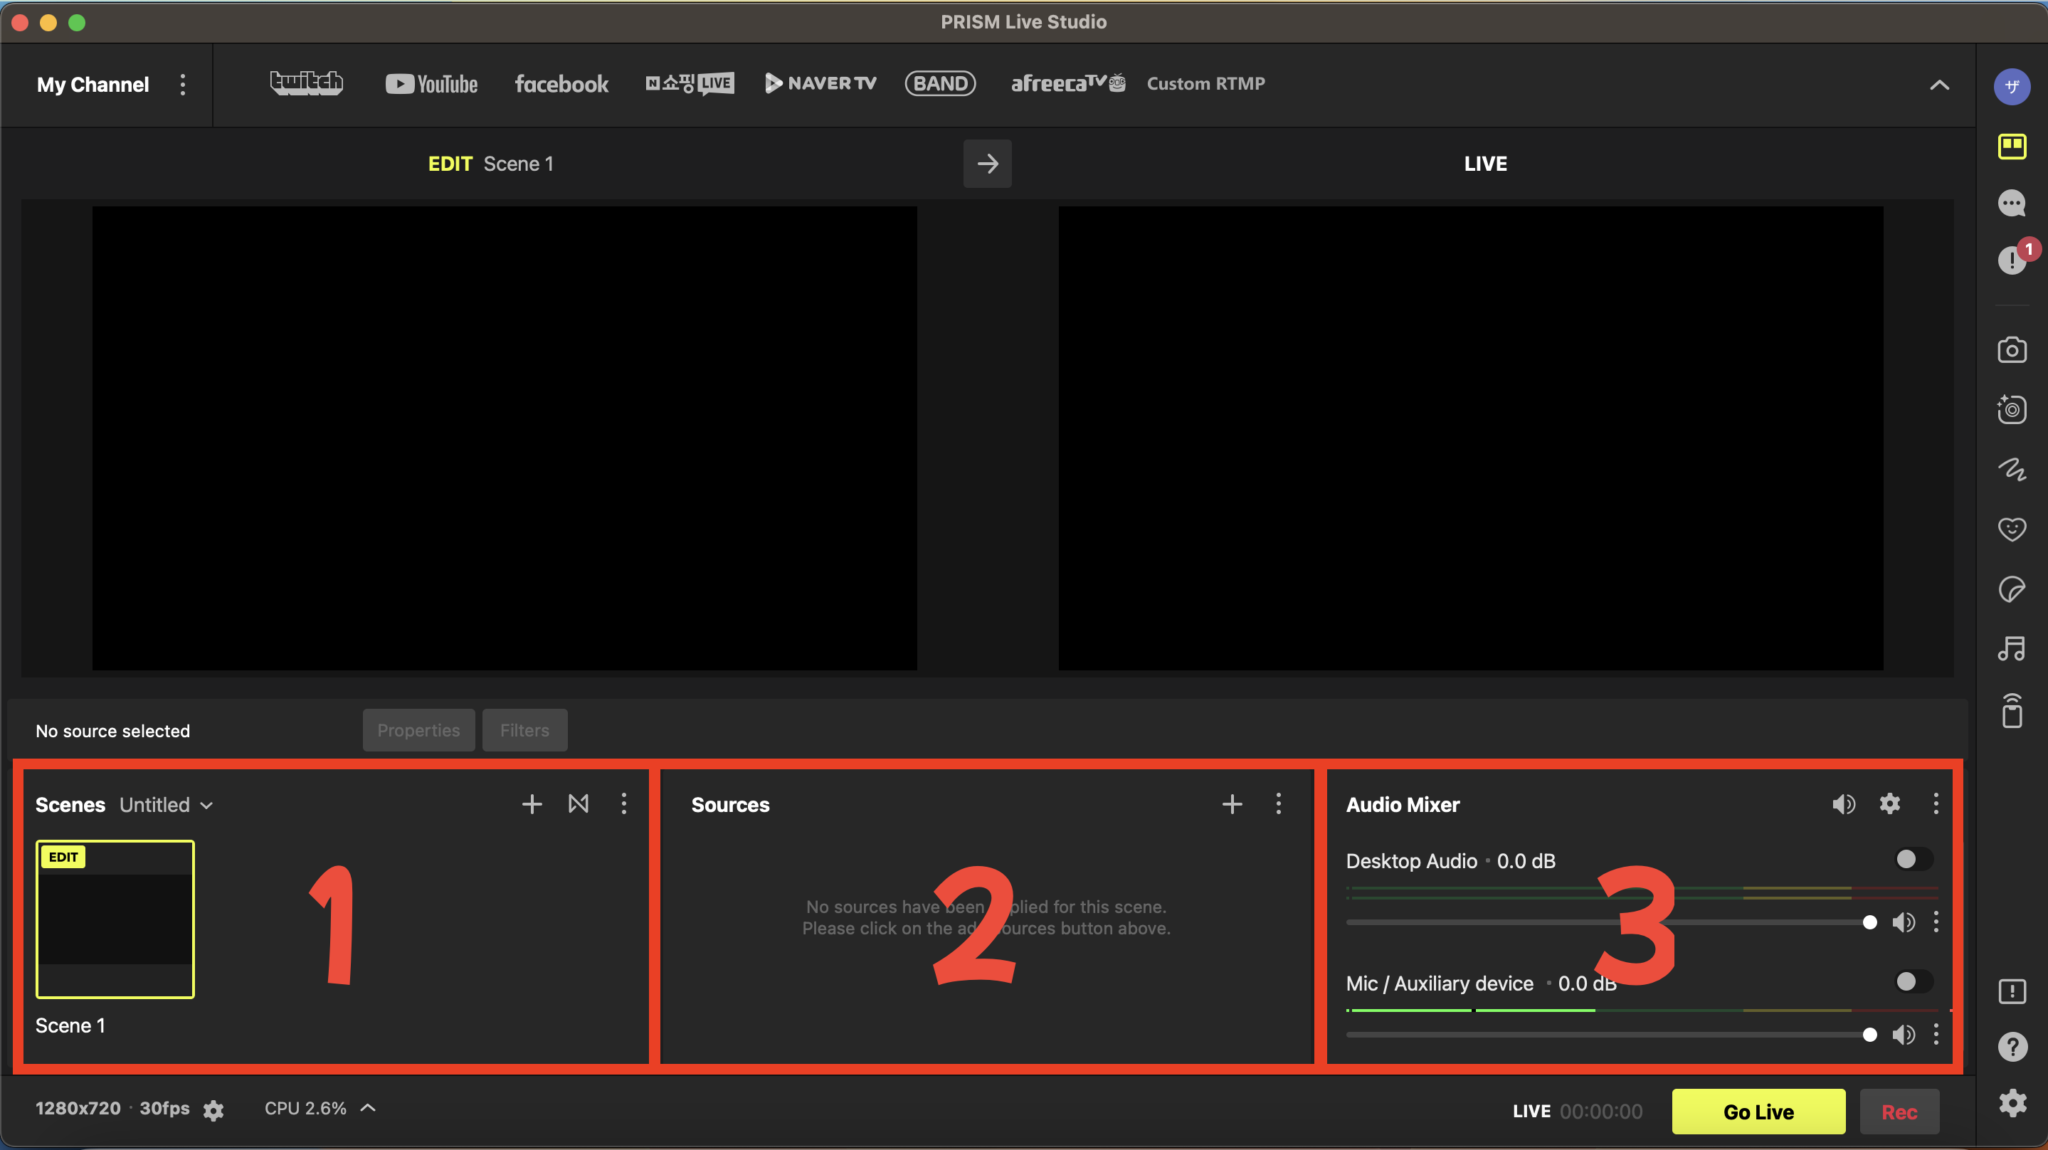Expand the CPU usage stats chevron
The height and width of the screenshot is (1150, 2048).
(x=368, y=1108)
